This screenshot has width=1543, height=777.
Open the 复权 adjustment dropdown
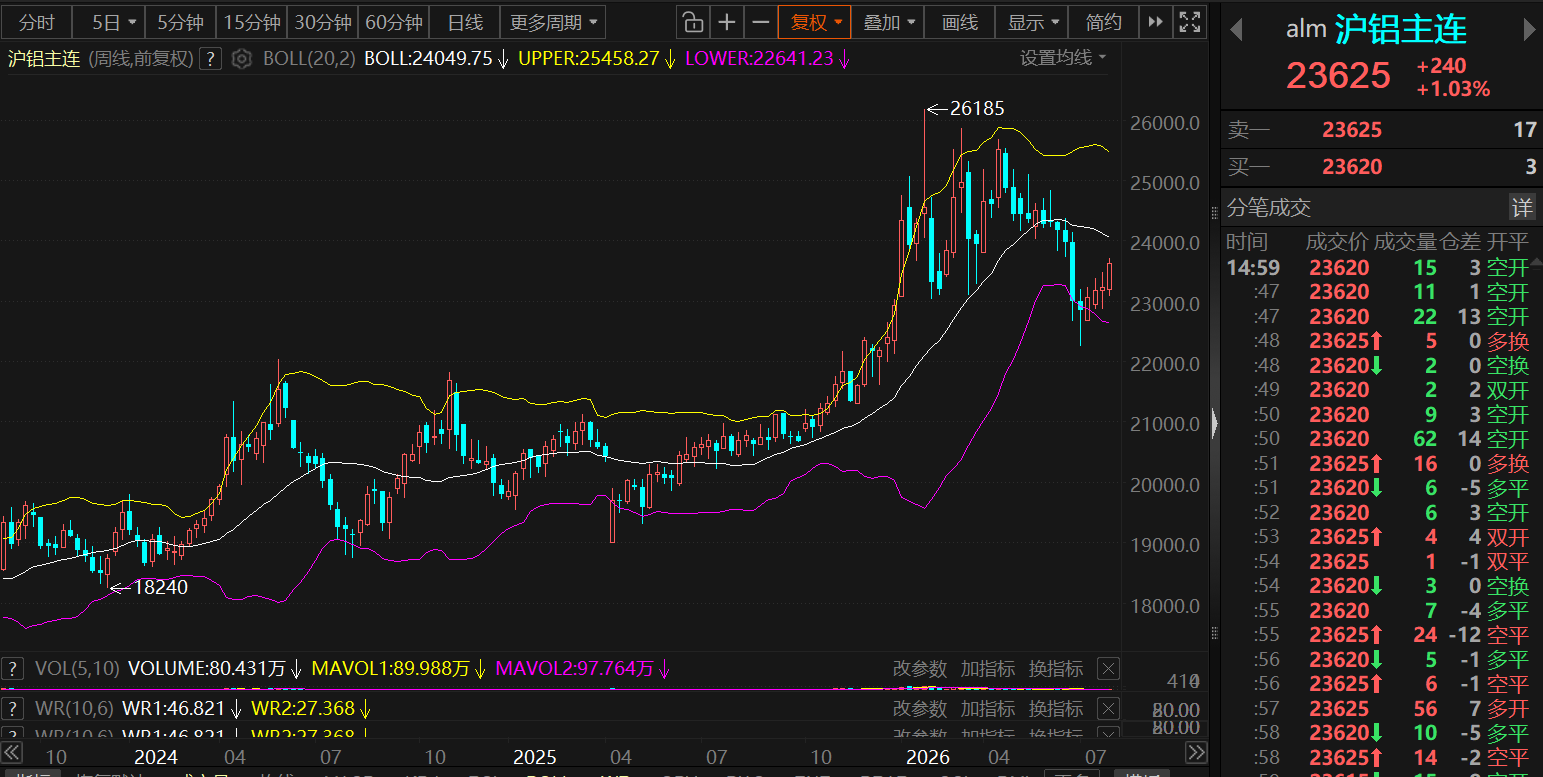814,22
